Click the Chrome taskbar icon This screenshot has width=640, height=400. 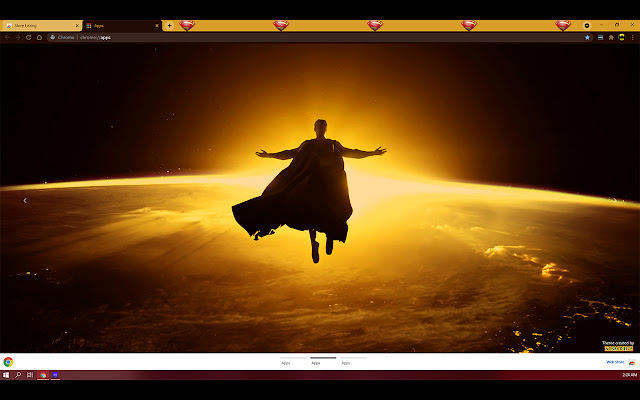tap(43, 375)
